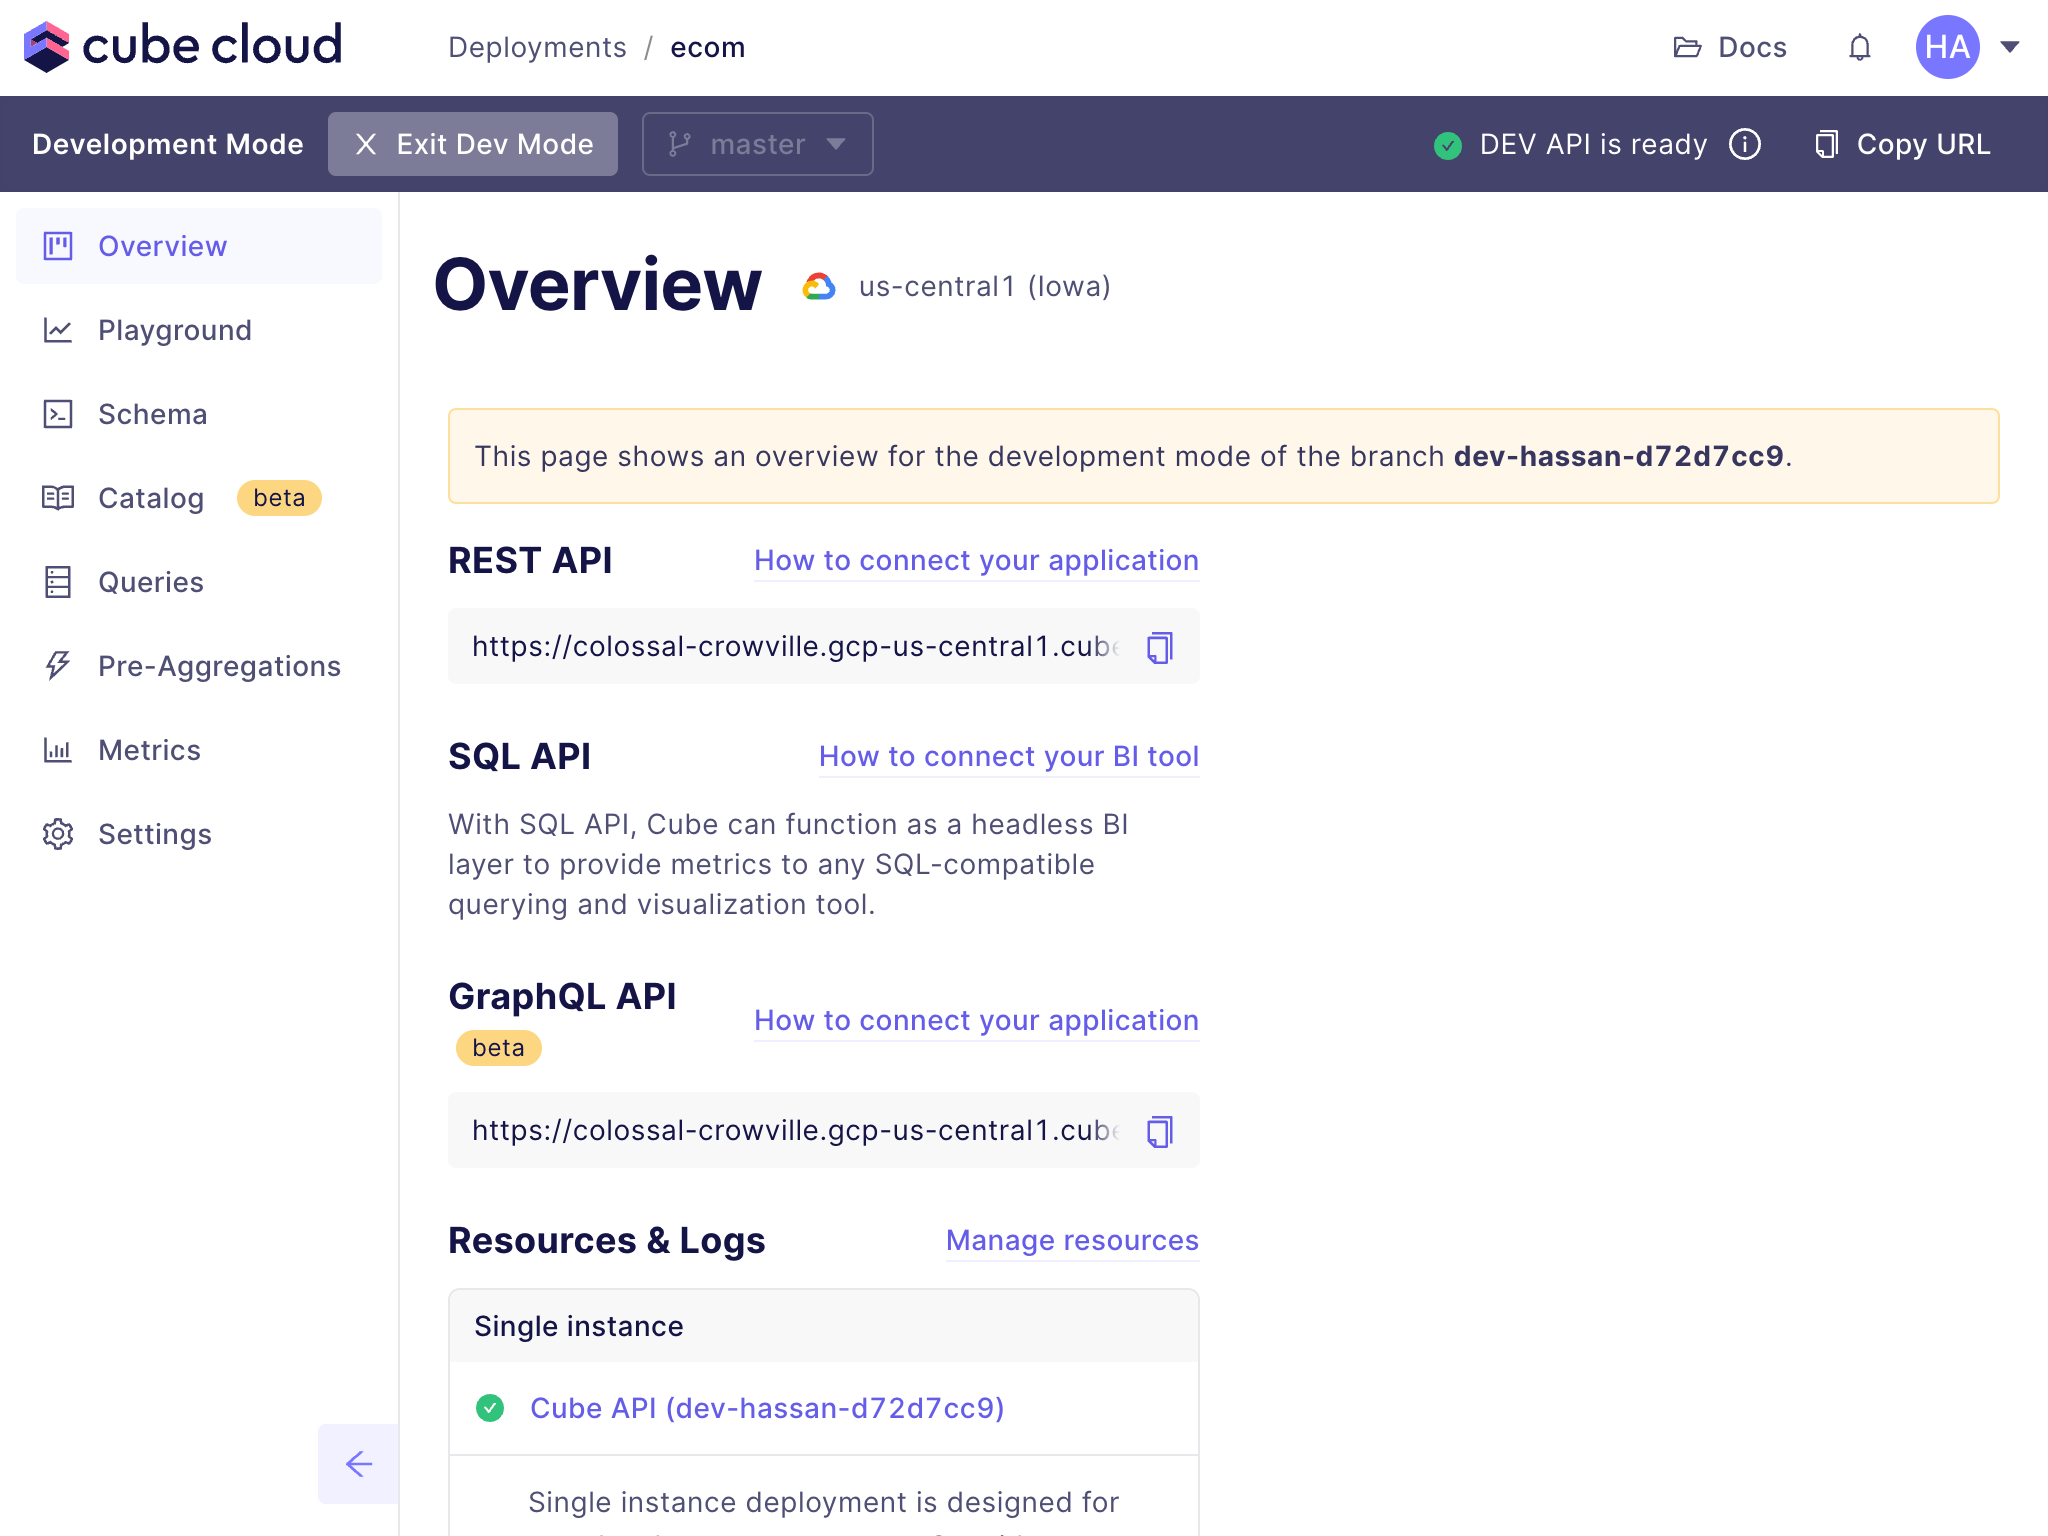Click the us-central1 (Iowa) region text
This screenshot has height=1536, width=2048.
coord(984,287)
